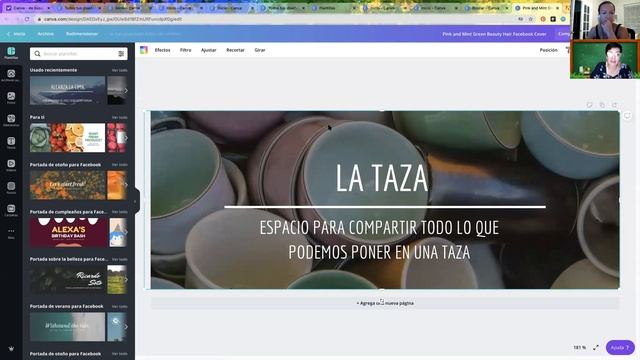Click the comment refresh icon right of canvas
640x360 pixels.
click(627, 116)
